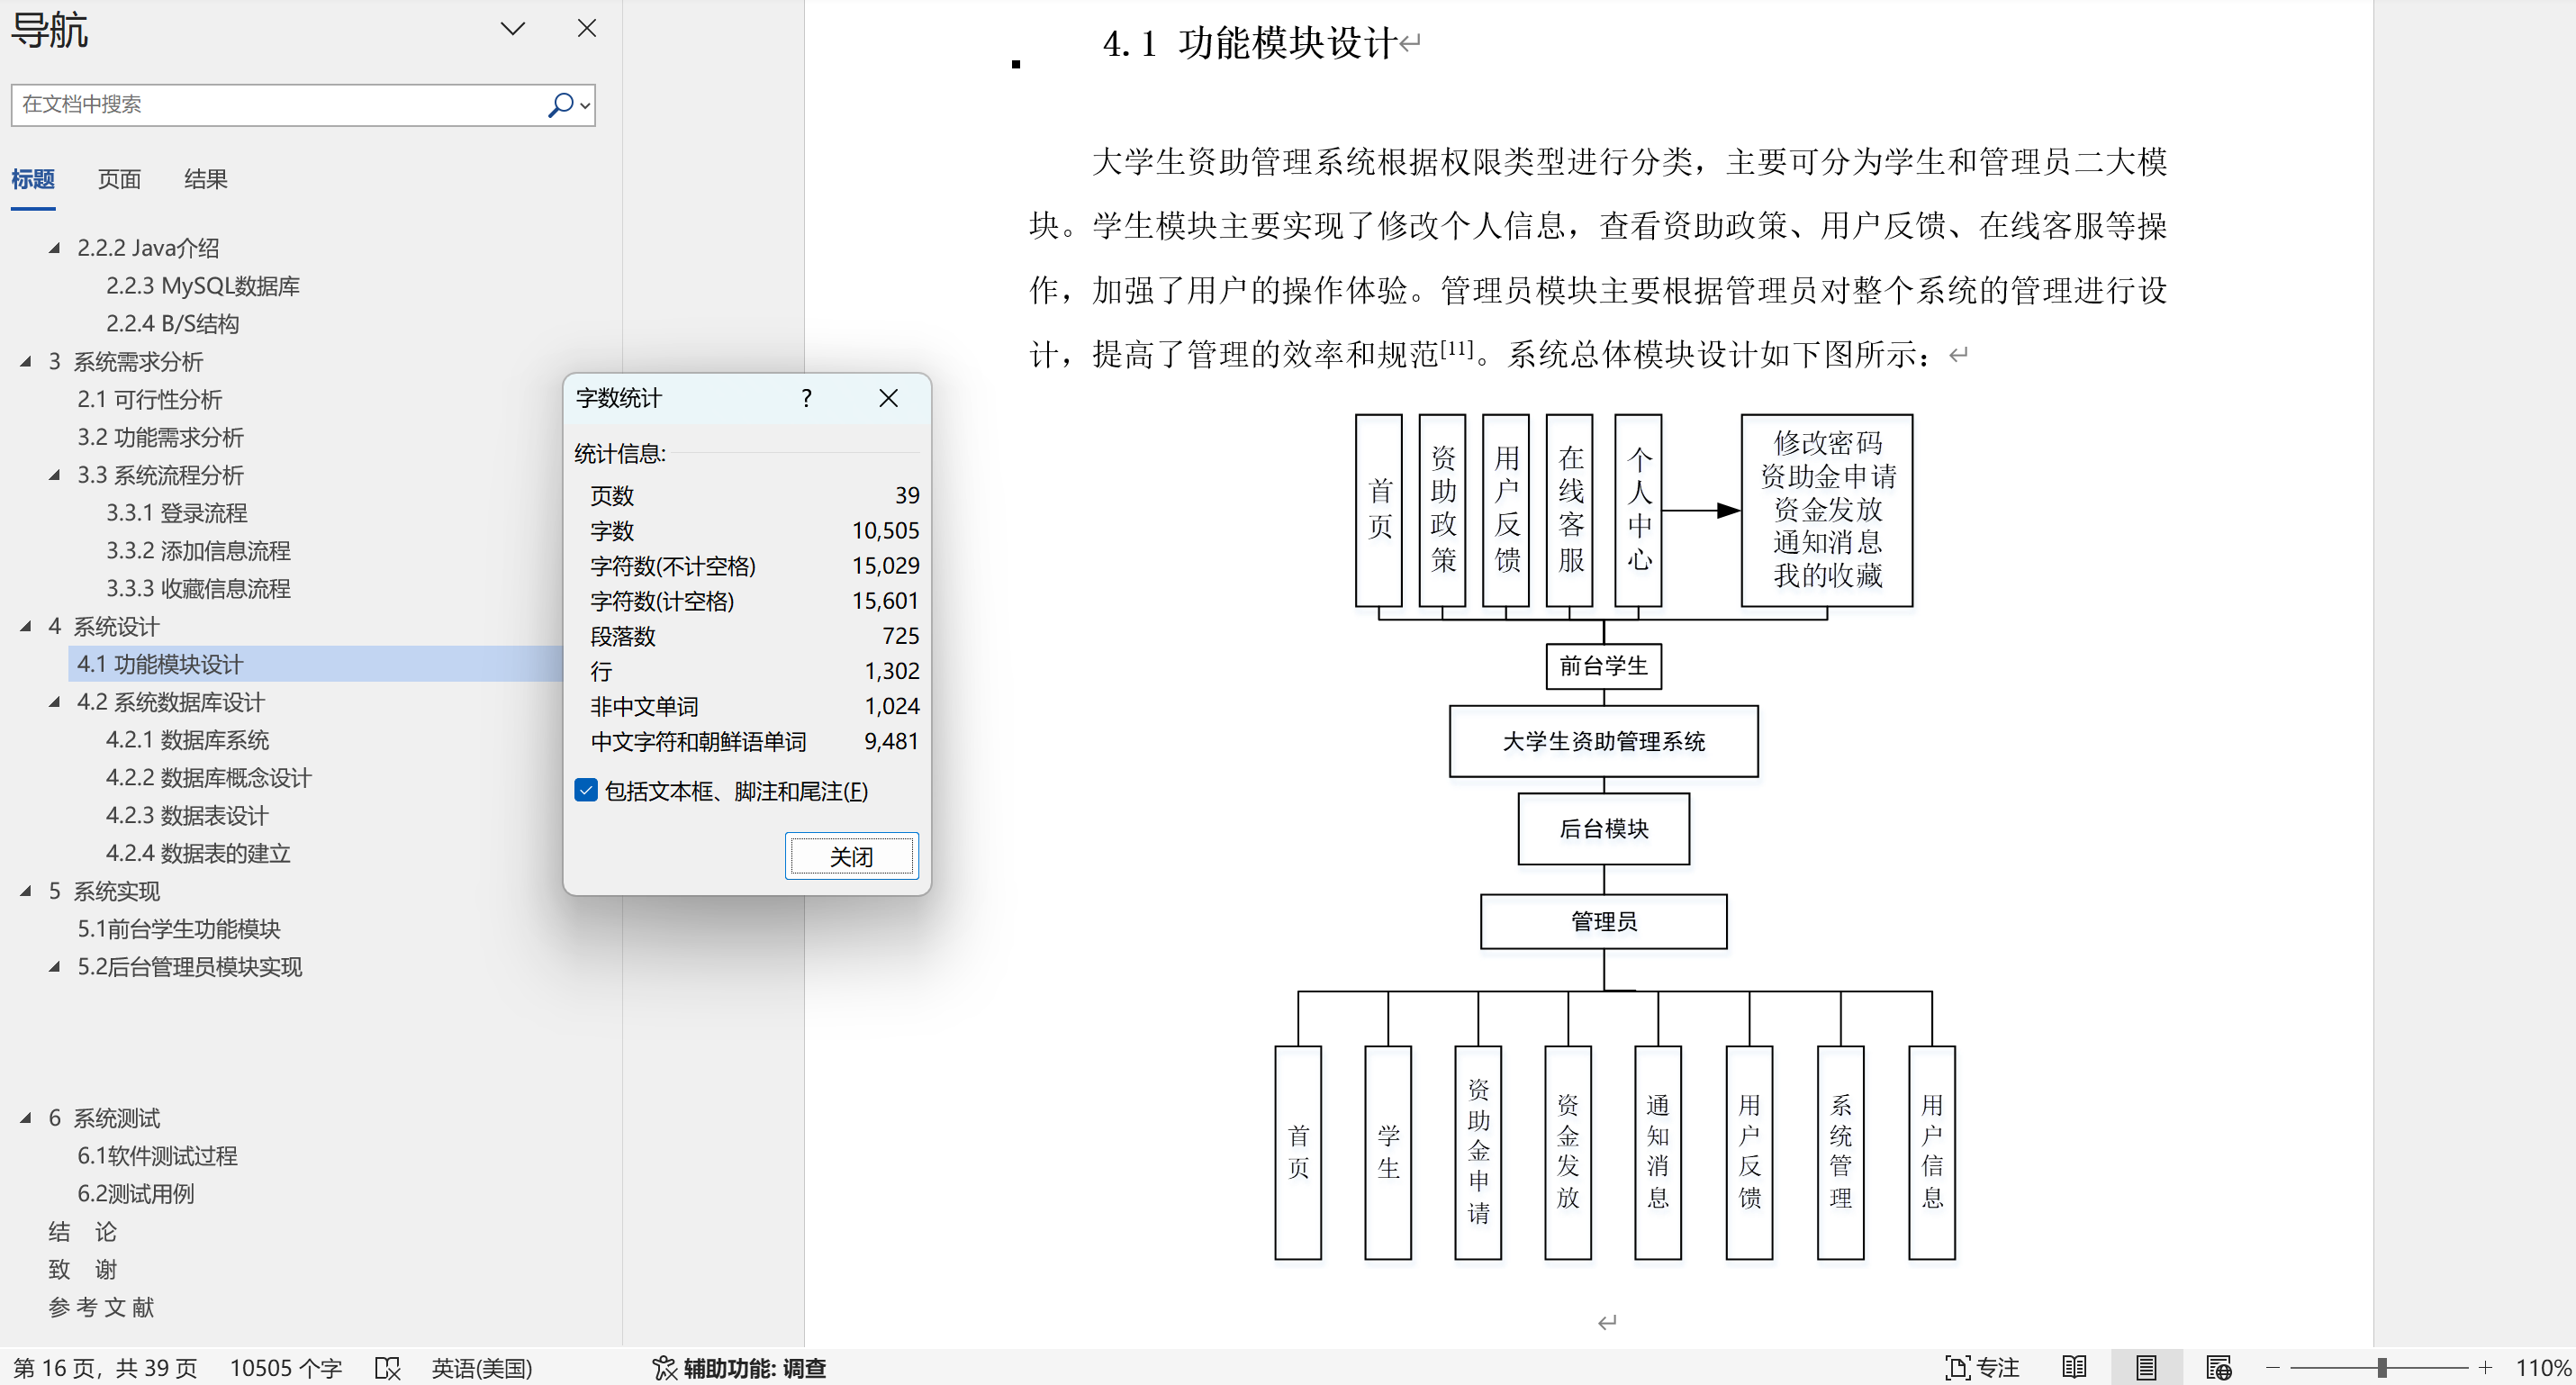Go to heading 3.3.3 收藏信息流程
2576x1385 pixels.
198,589
